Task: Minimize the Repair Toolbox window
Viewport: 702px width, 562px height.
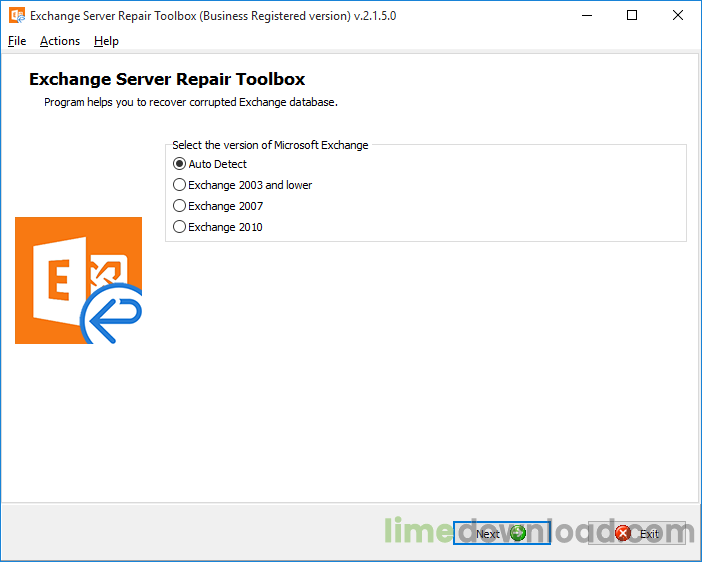Action: 587,16
